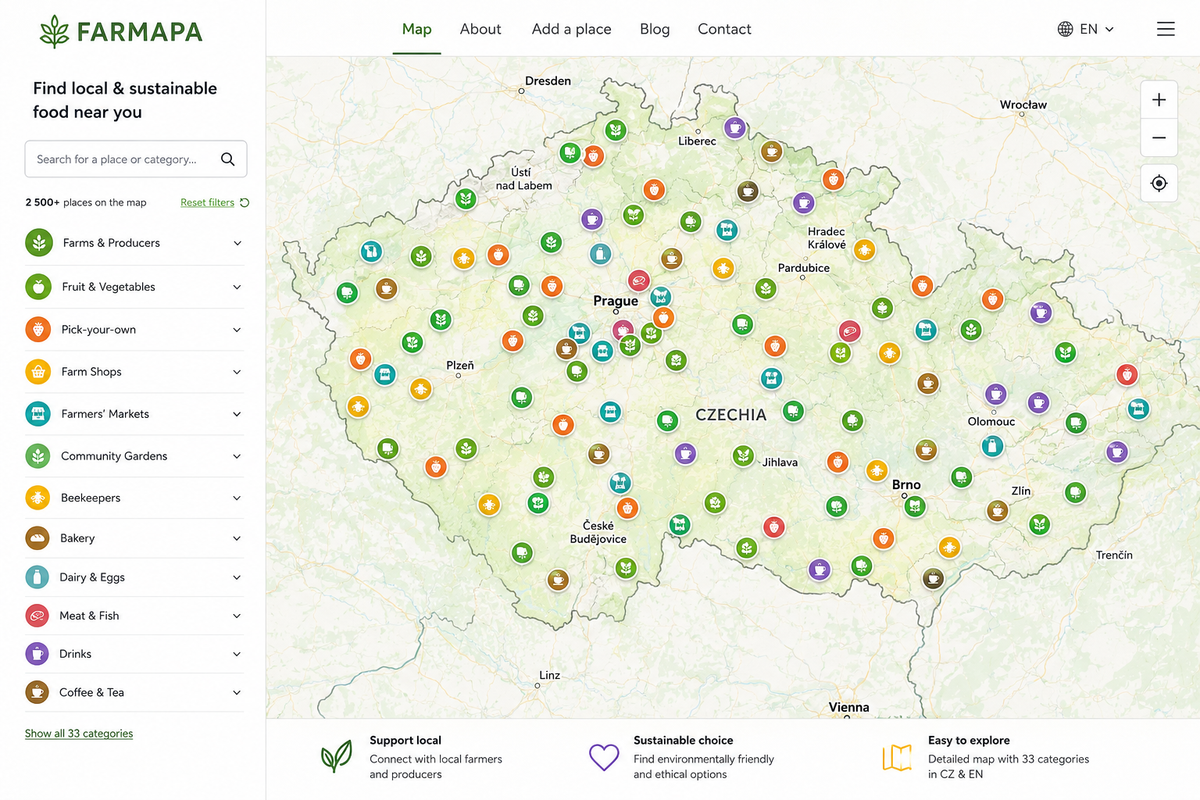
Task: Click the Meat & Fish steak icon
Action: [37, 616]
